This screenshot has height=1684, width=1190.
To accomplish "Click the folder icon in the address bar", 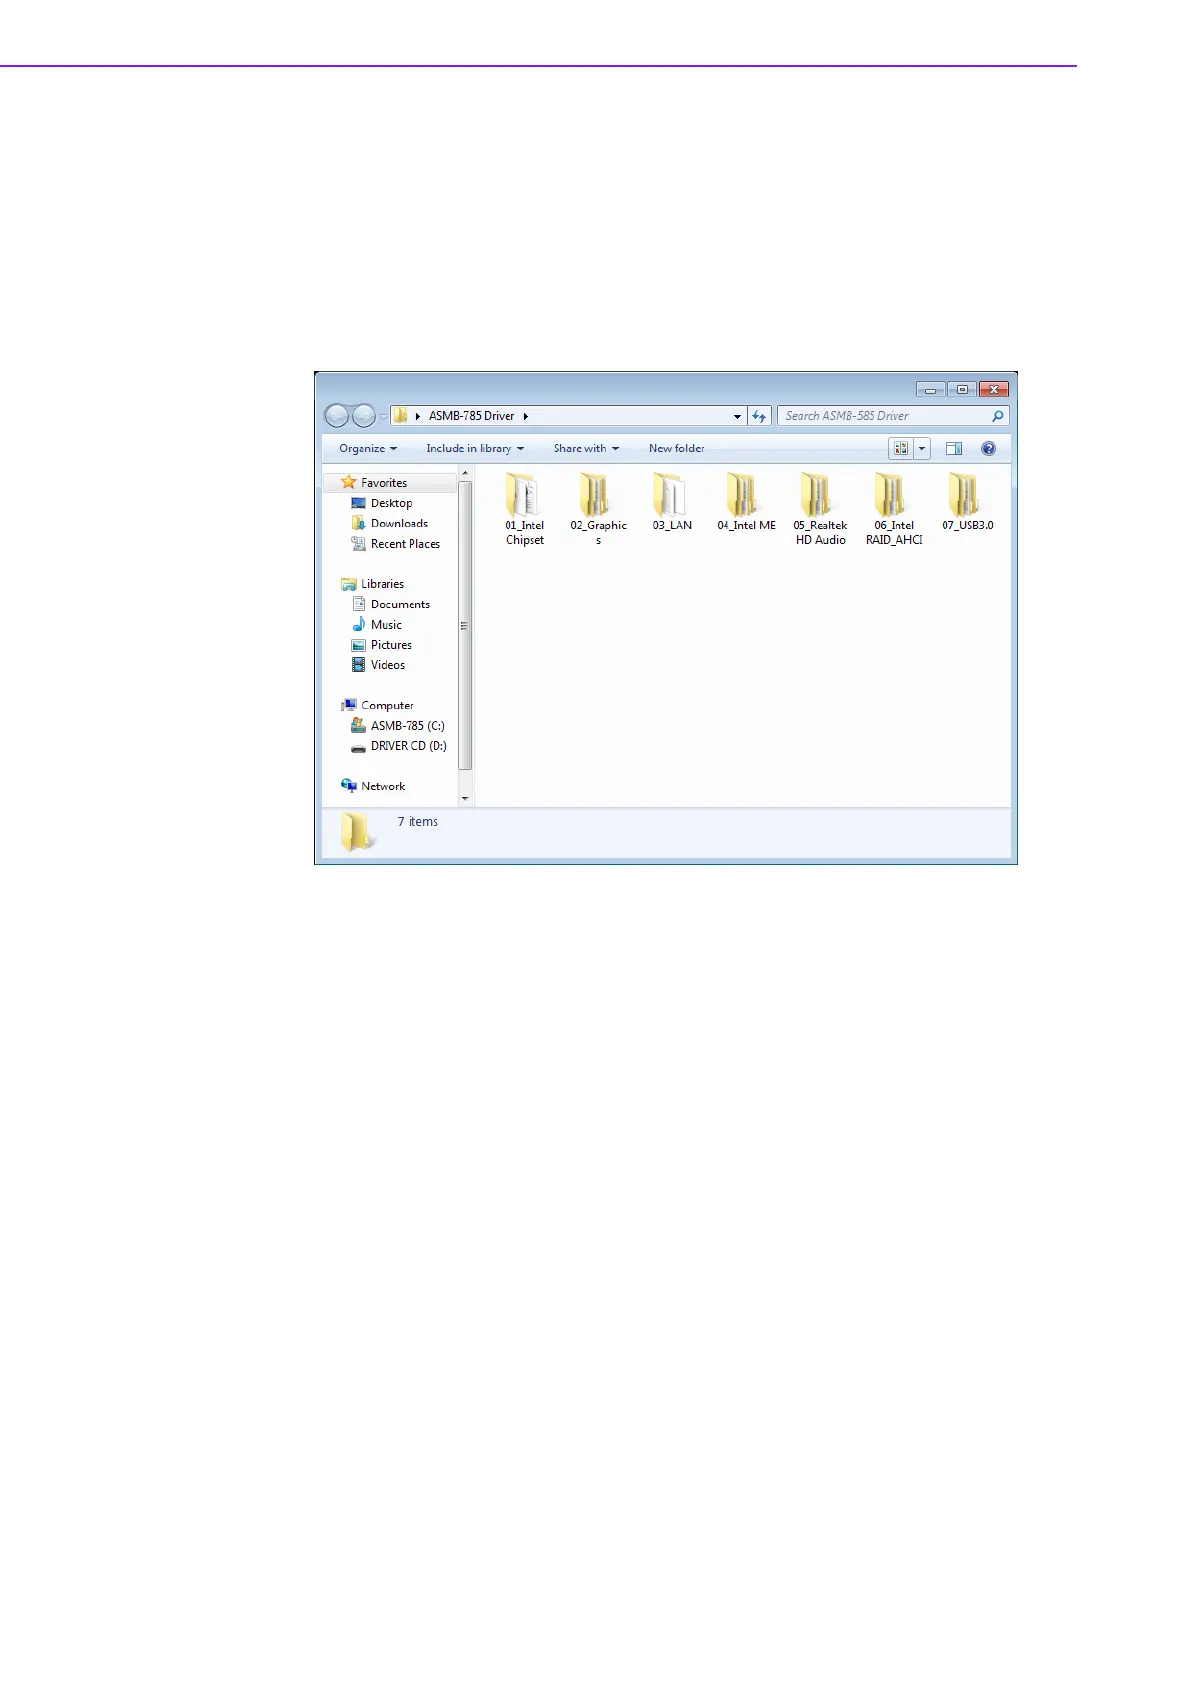I will coord(400,416).
